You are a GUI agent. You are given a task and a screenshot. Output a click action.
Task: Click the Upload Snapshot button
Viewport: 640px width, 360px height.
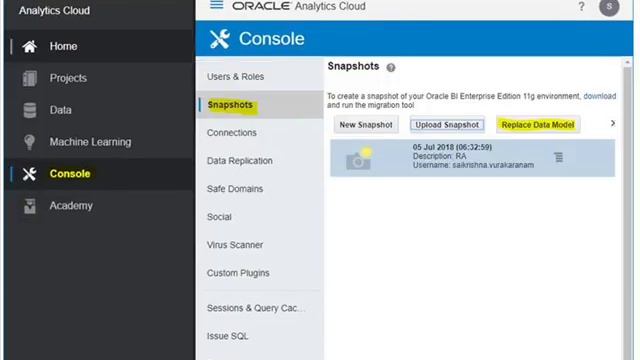pos(447,125)
